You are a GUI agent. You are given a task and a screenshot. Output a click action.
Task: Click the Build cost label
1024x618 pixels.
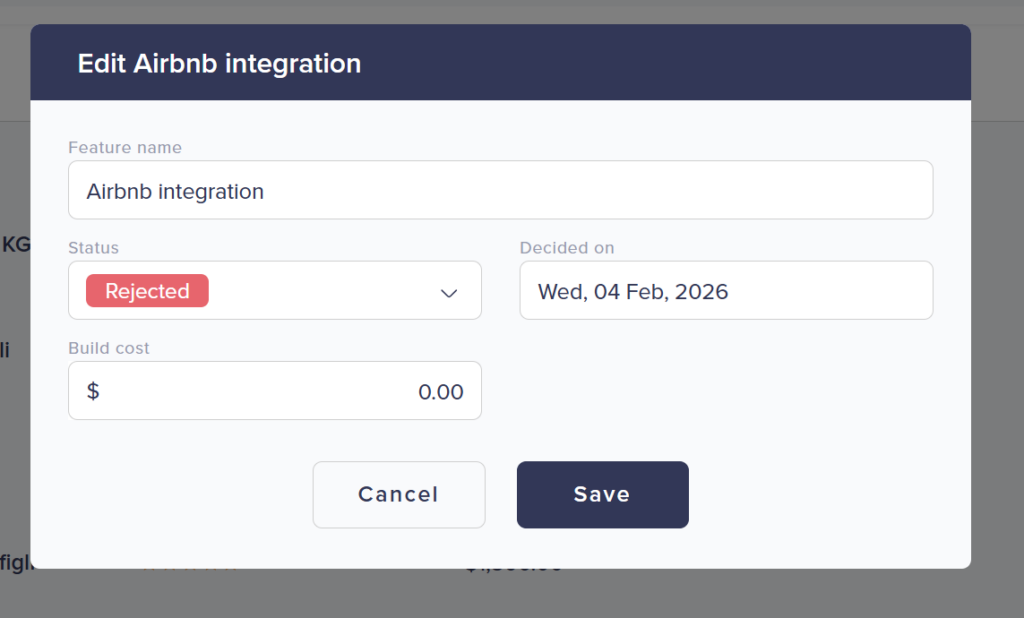[109, 348]
